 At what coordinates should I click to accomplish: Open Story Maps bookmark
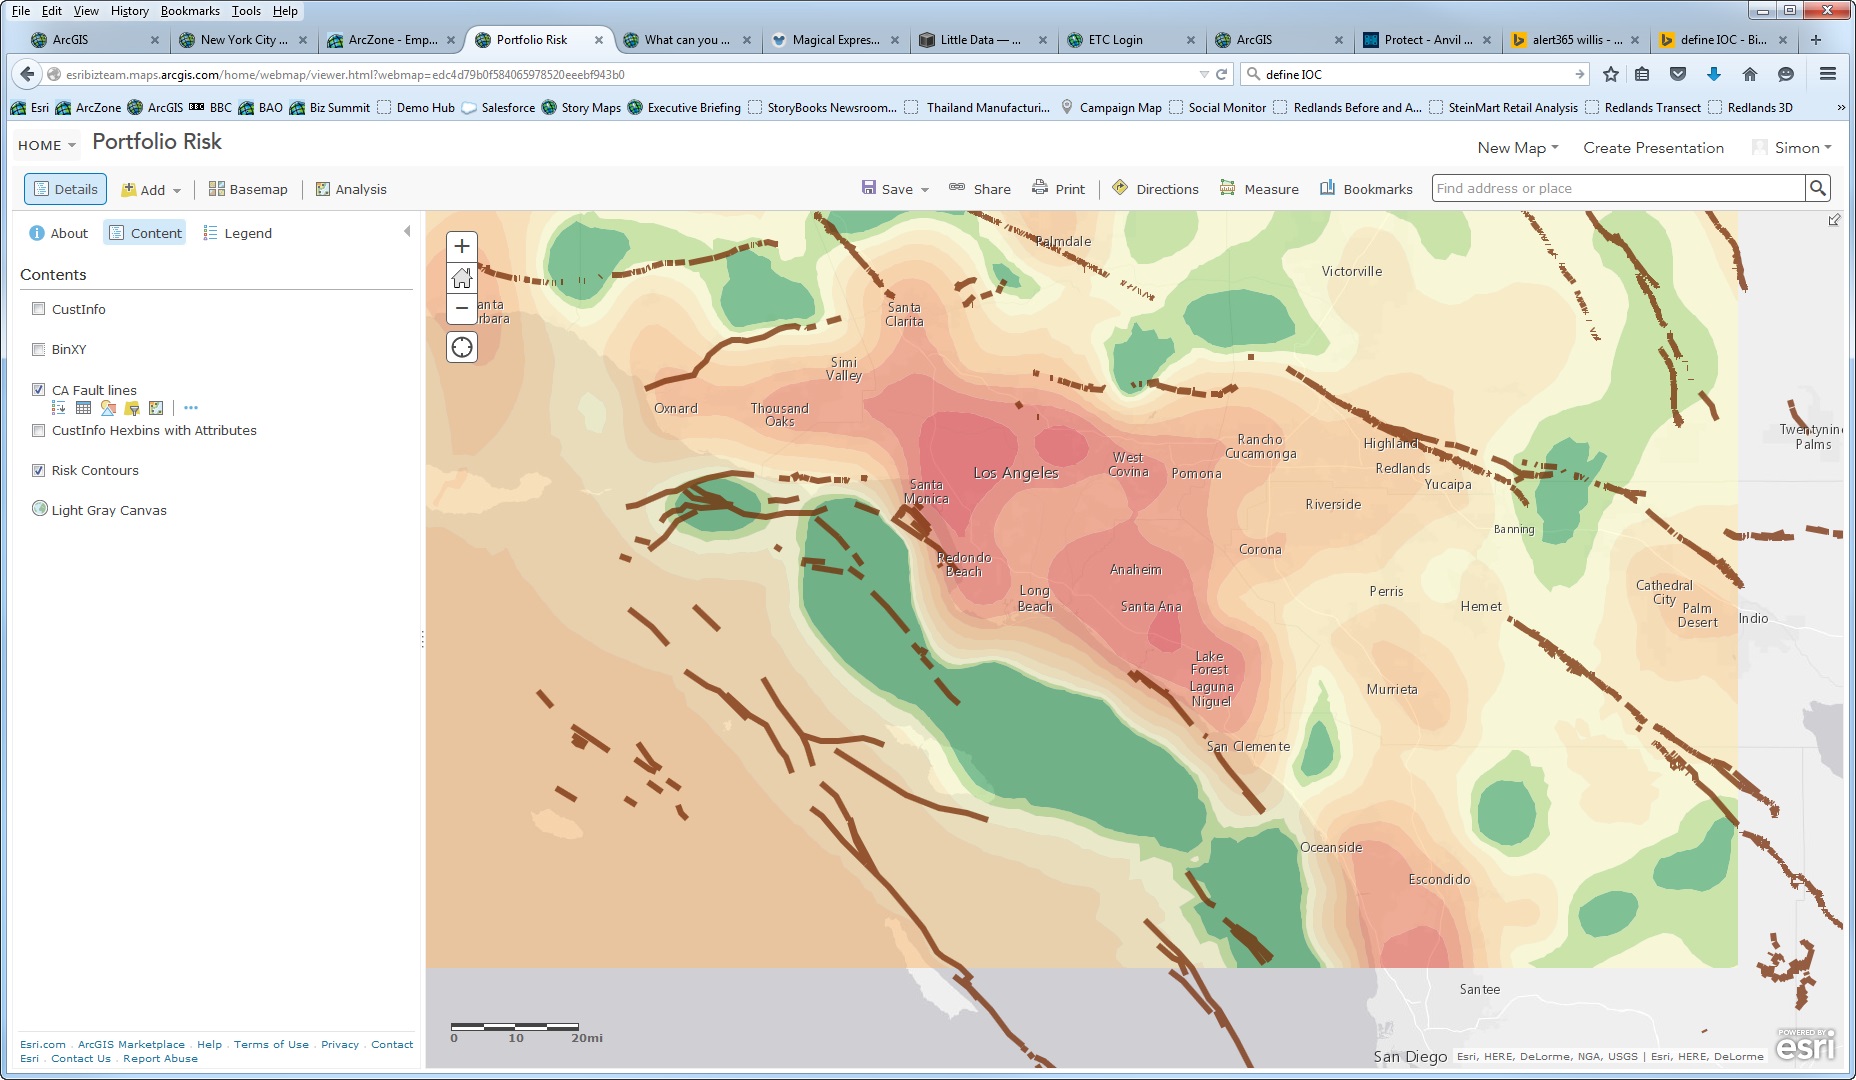coord(581,108)
